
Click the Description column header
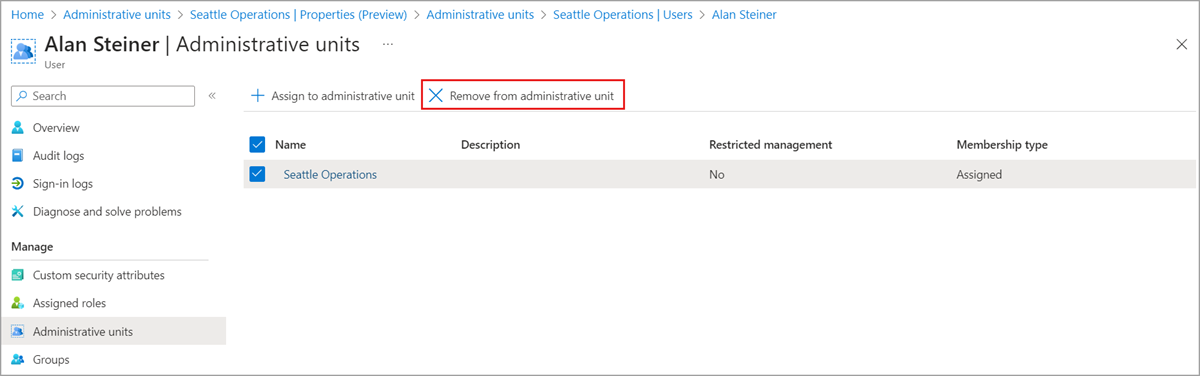(490, 145)
